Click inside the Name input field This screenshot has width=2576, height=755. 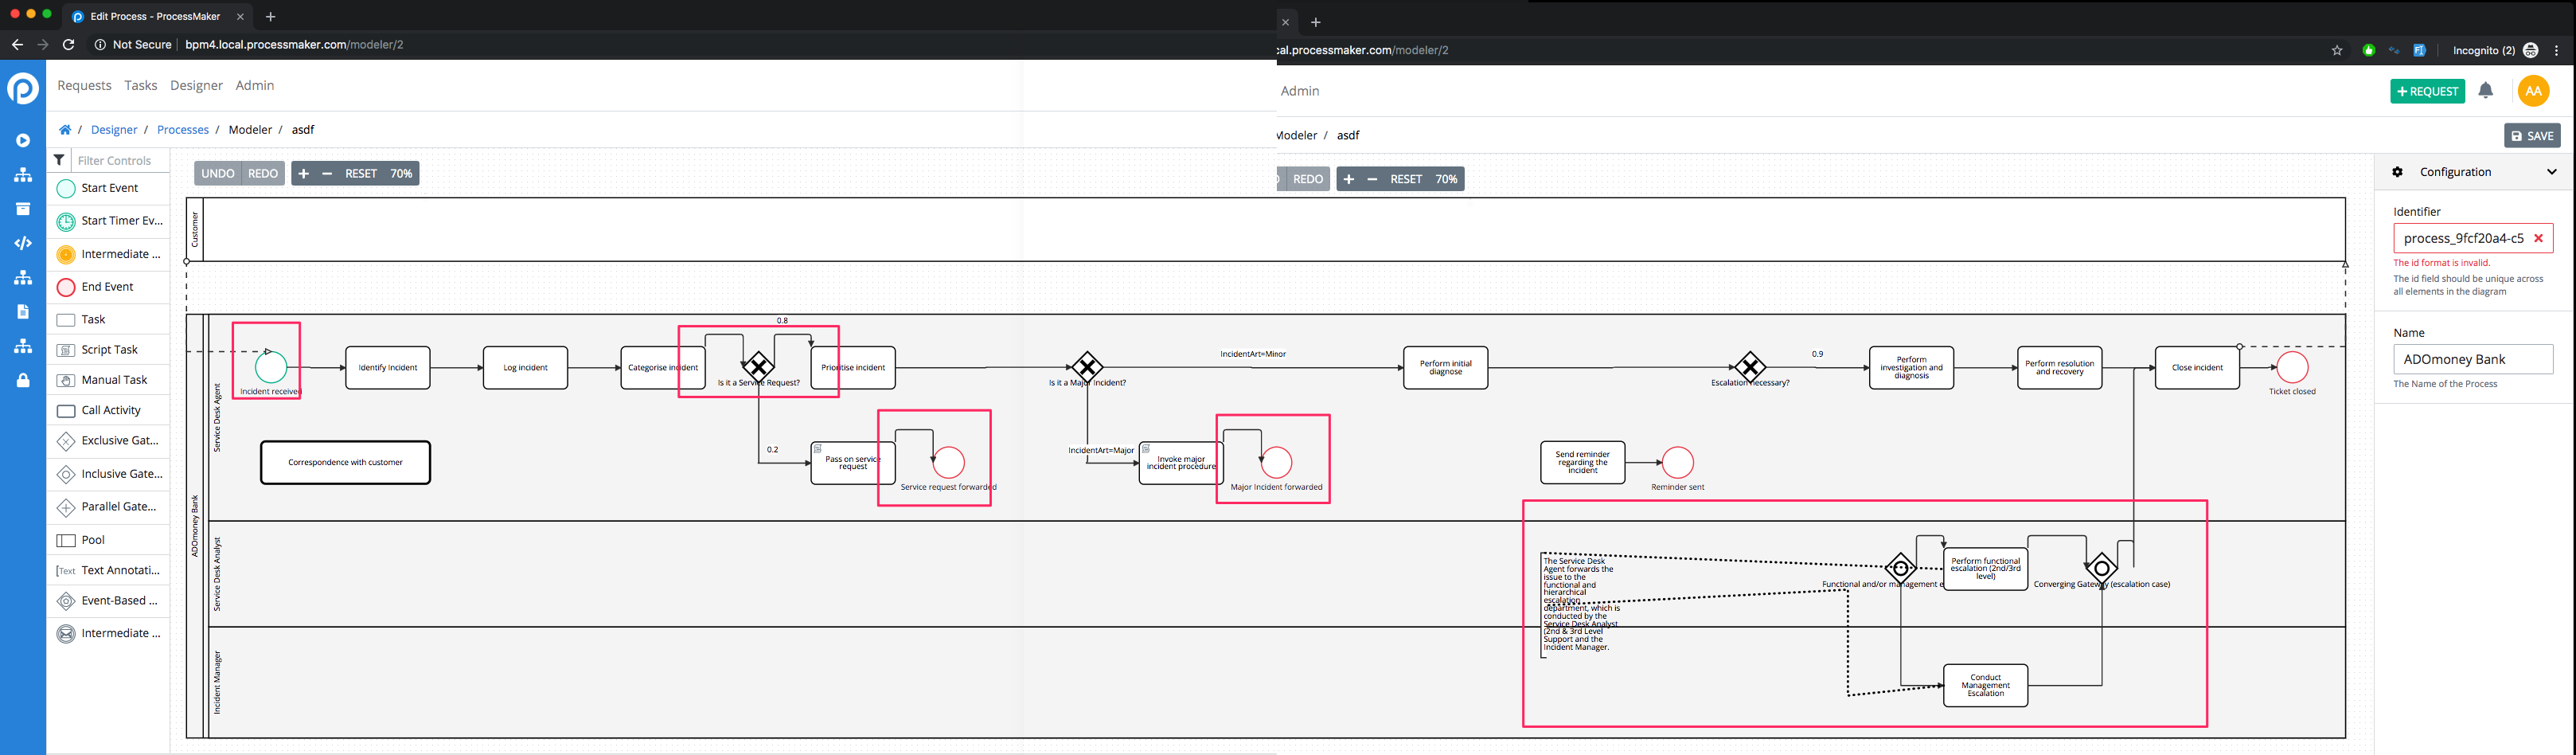point(2472,359)
